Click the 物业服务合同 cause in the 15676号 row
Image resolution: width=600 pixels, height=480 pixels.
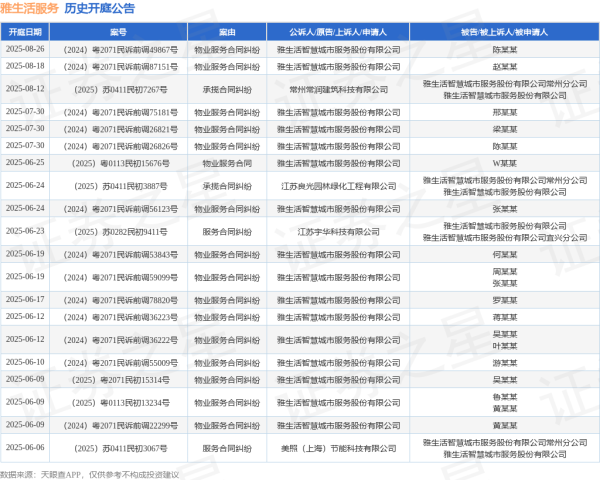tap(227, 163)
